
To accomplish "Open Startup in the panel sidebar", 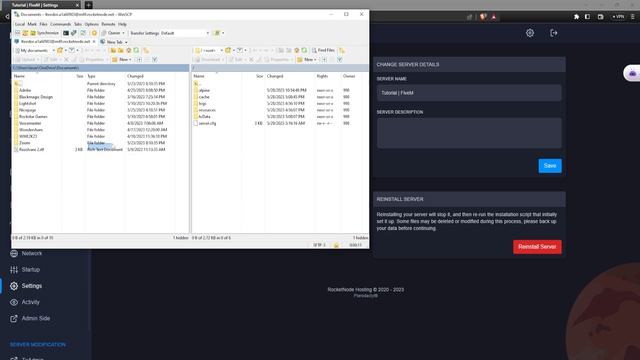I will [x=25, y=270].
